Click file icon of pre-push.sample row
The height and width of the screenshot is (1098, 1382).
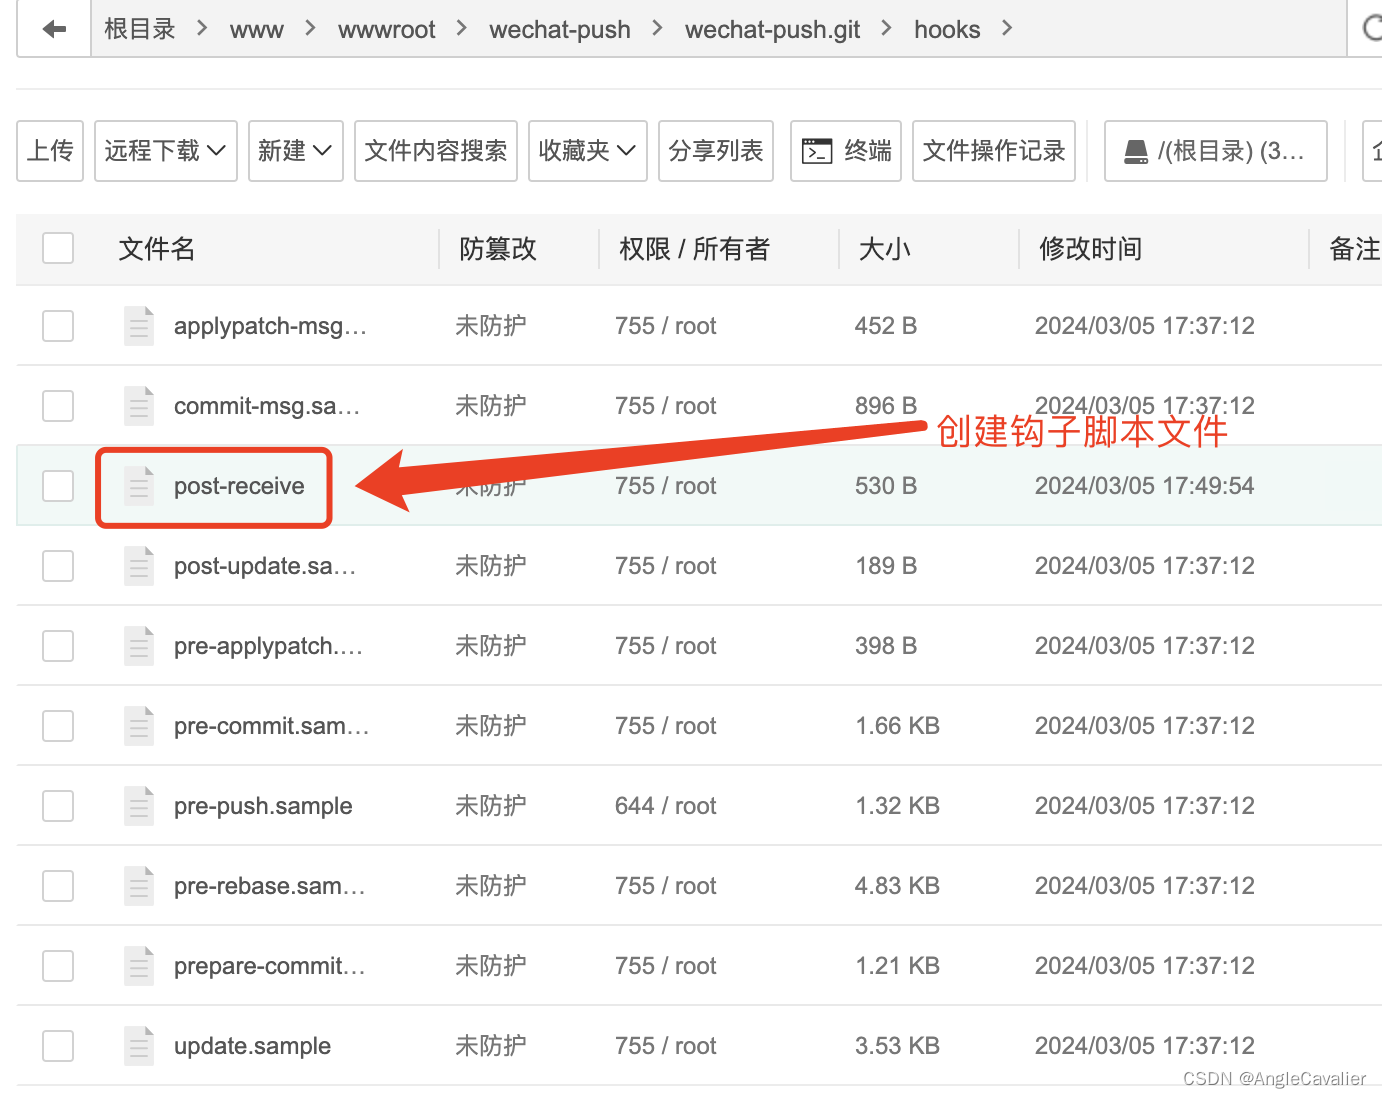click(139, 806)
